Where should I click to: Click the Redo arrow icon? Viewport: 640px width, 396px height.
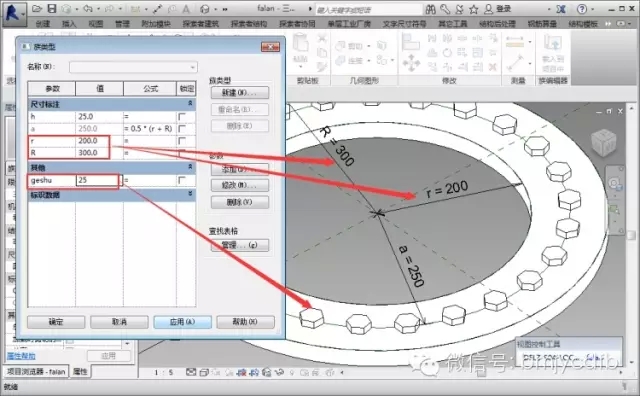click(x=109, y=9)
